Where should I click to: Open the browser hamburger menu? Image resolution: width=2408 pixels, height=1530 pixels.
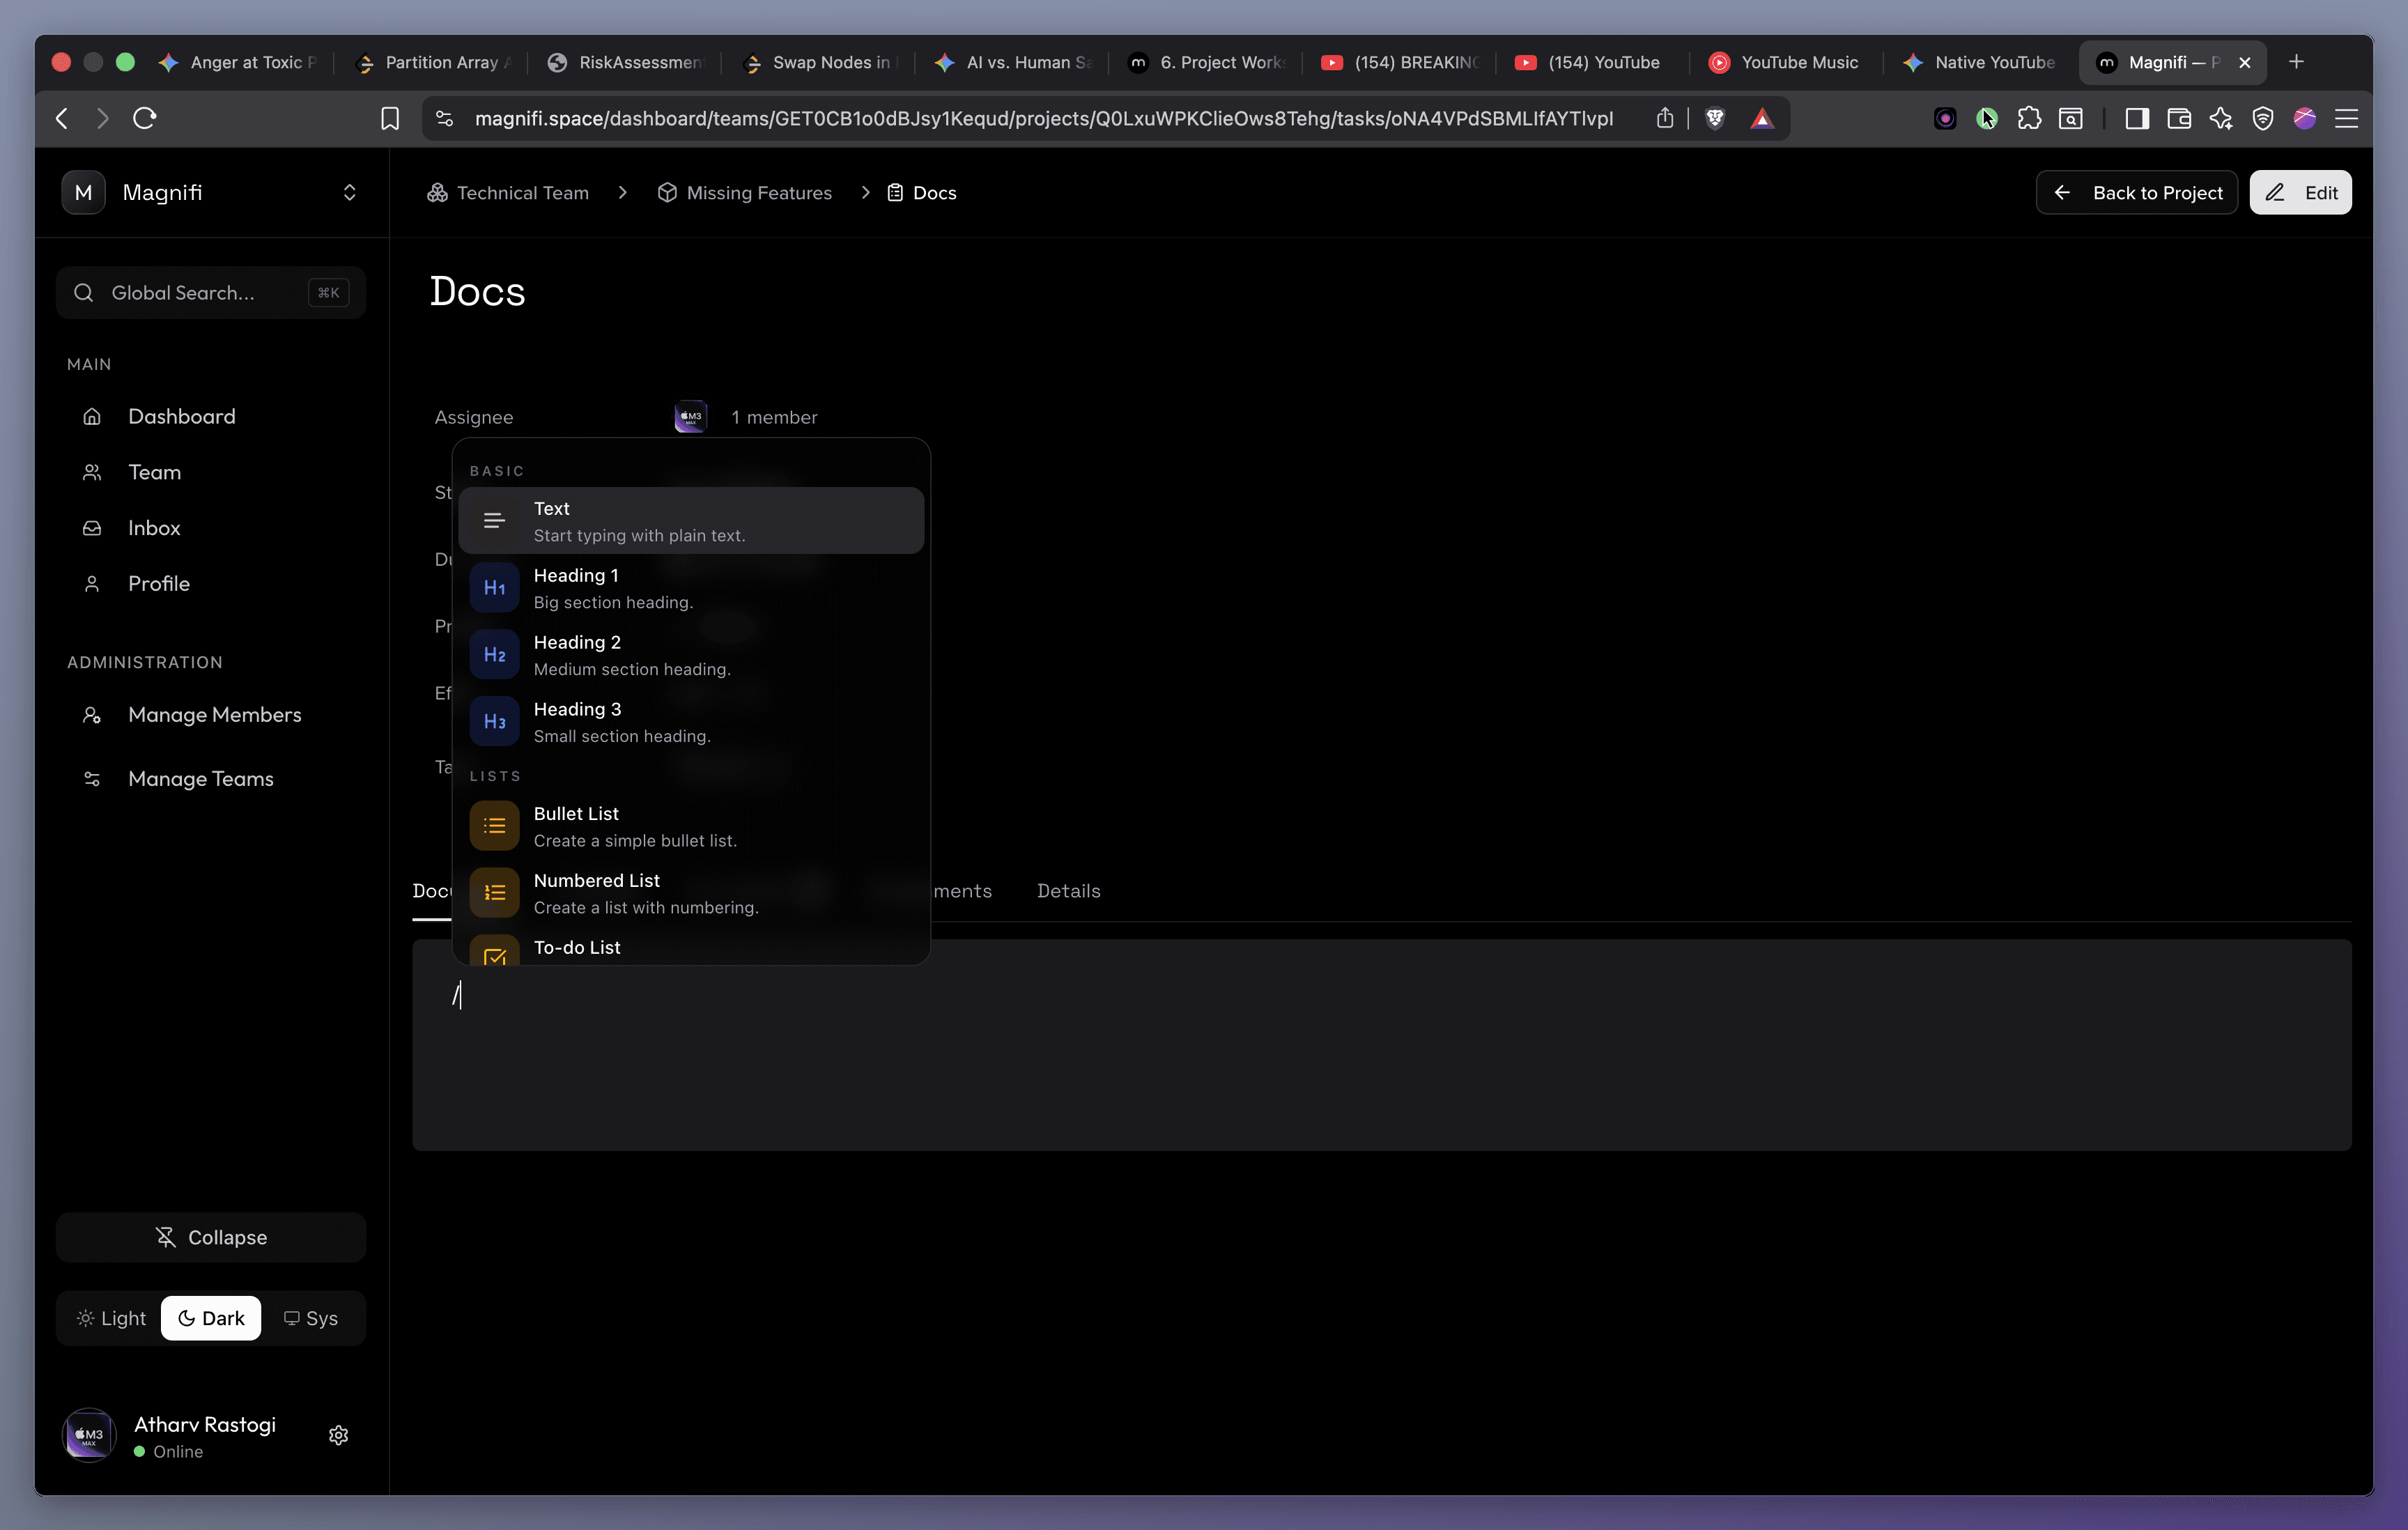click(2347, 118)
